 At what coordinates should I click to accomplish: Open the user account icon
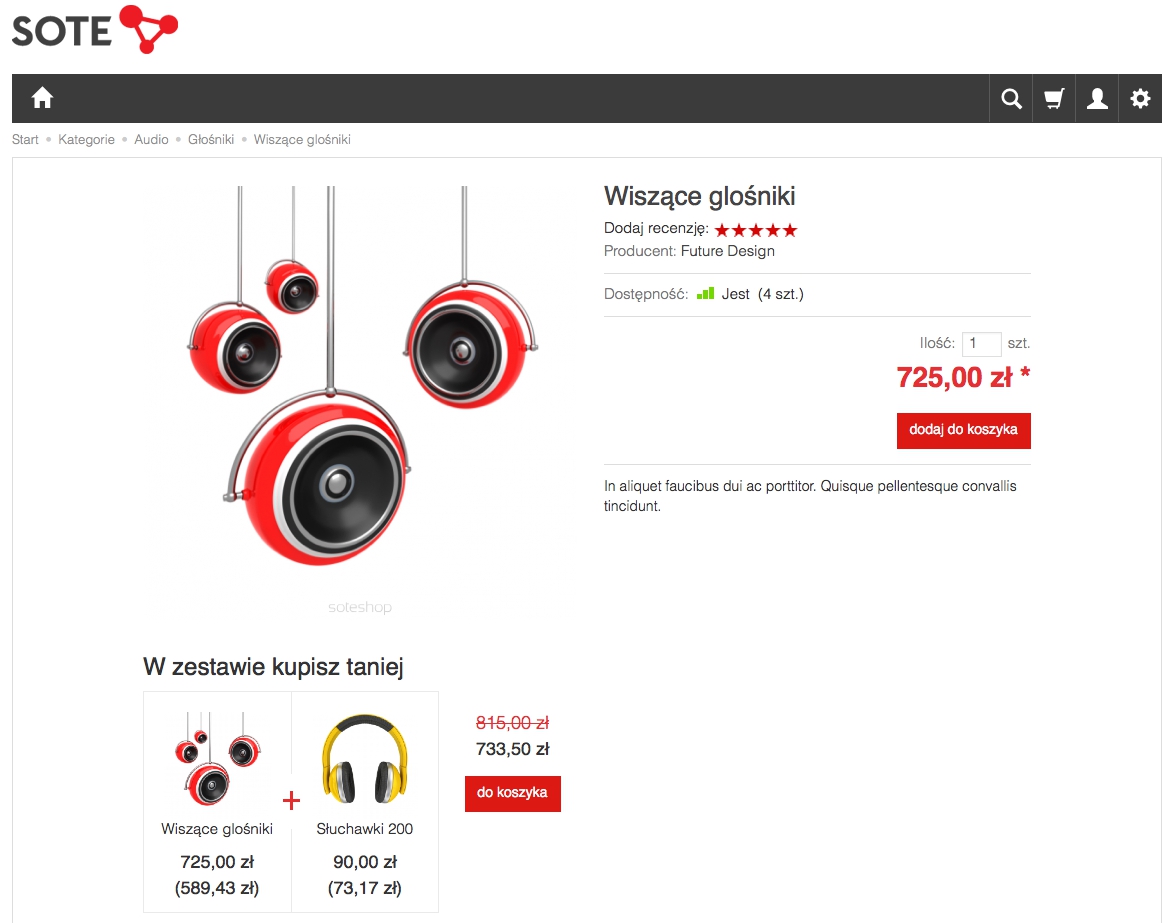1097,98
